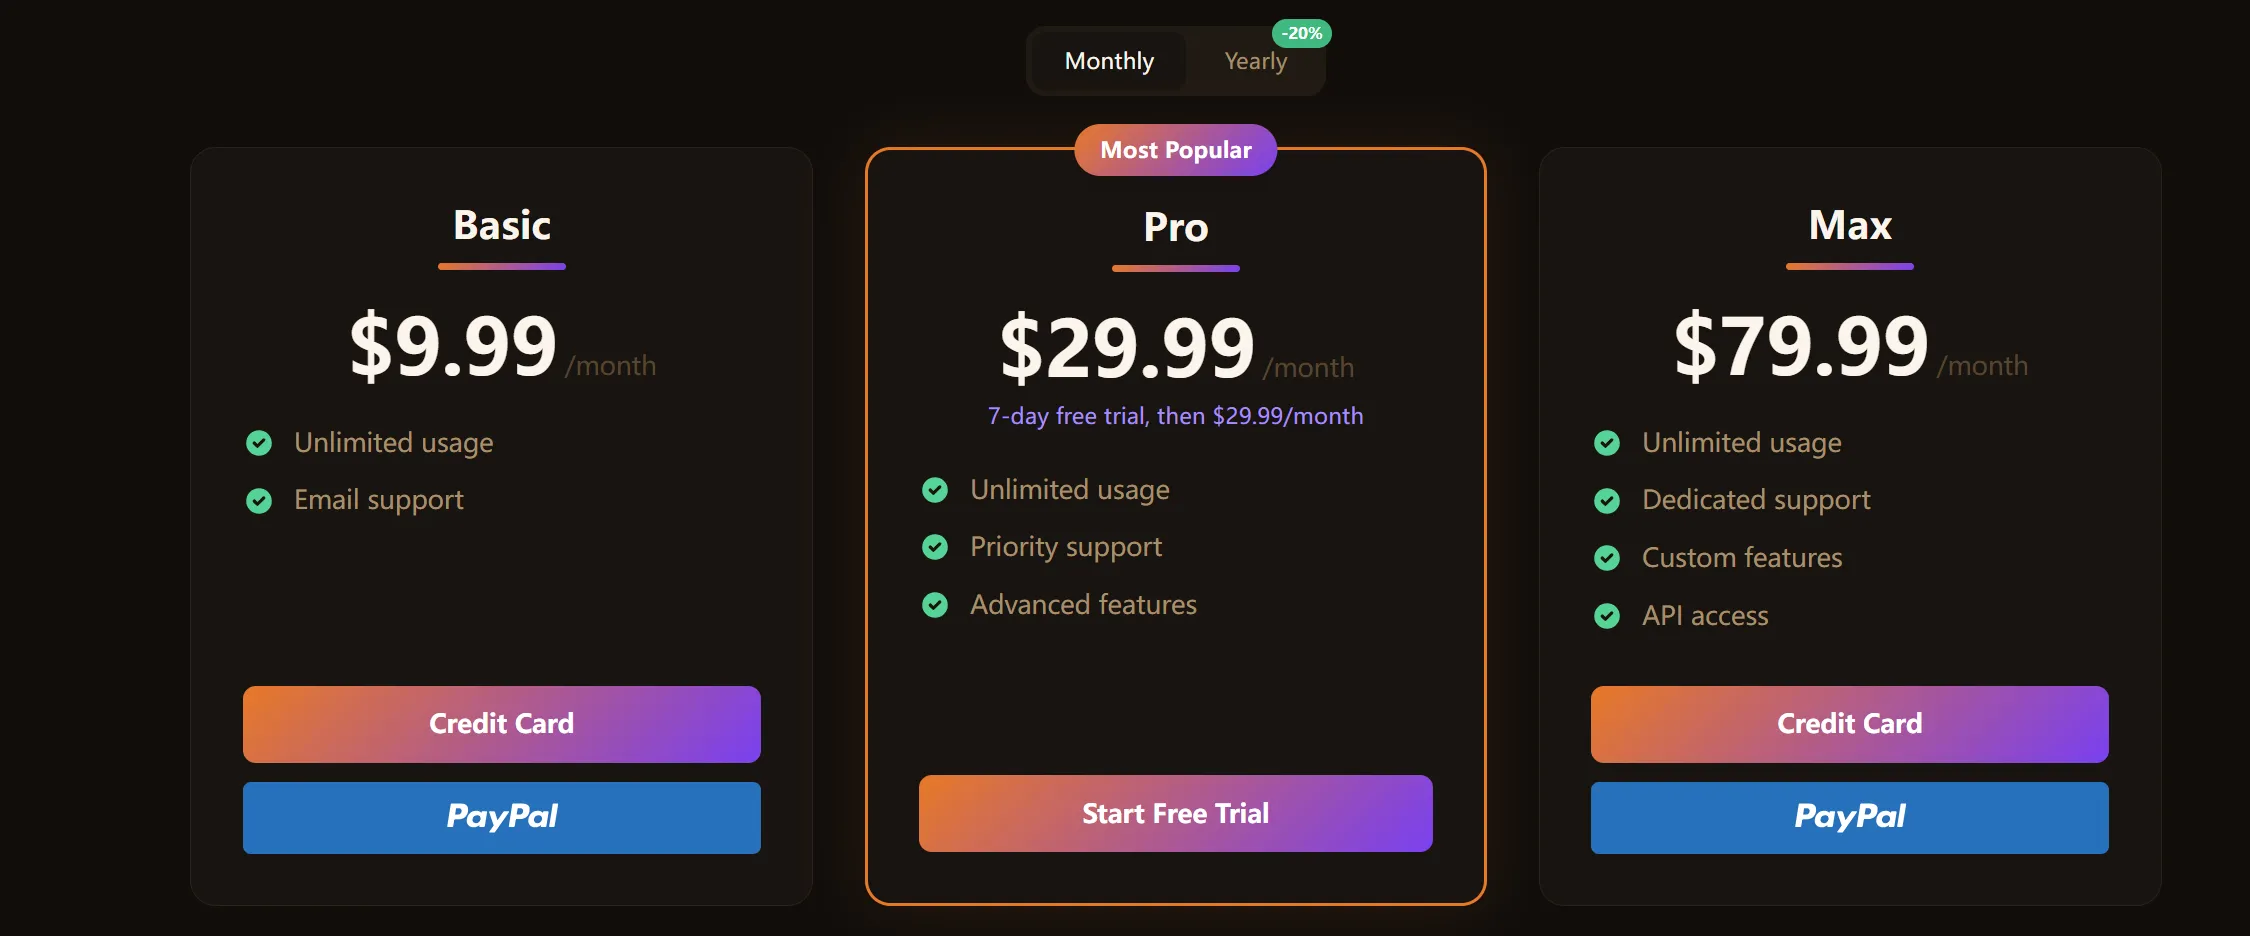Click green checkmark beside Email support
Viewport: 2250px width, 936px height.
coord(259,500)
